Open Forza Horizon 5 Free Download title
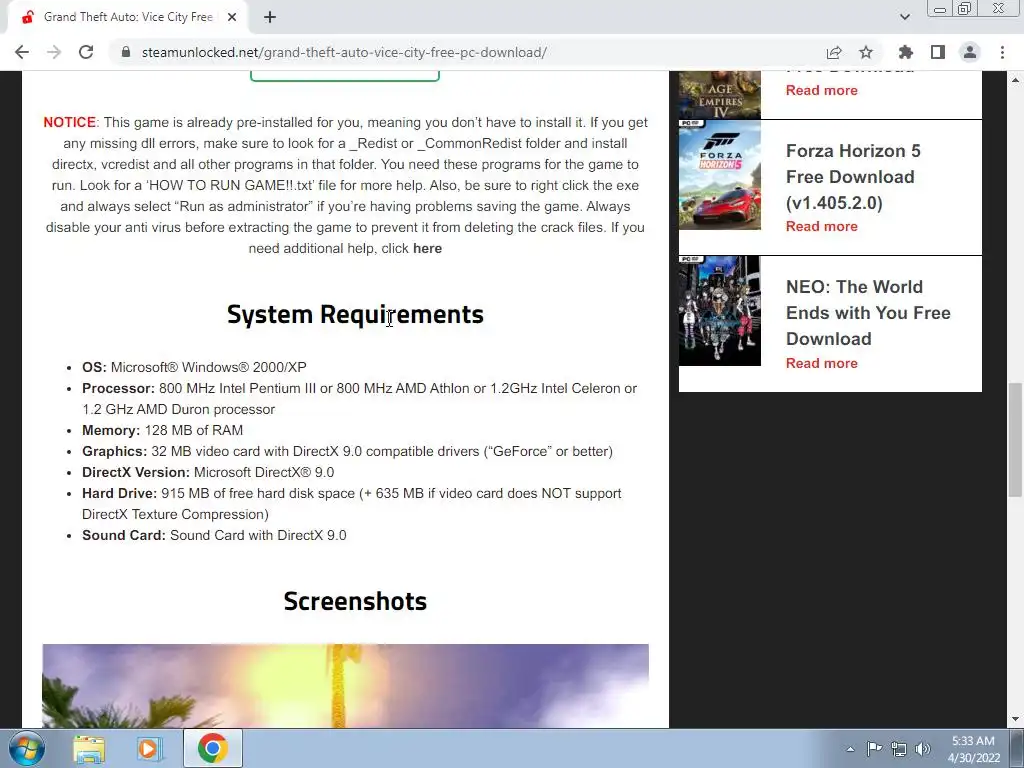Screen dimensions: 1024x768 tap(853, 176)
